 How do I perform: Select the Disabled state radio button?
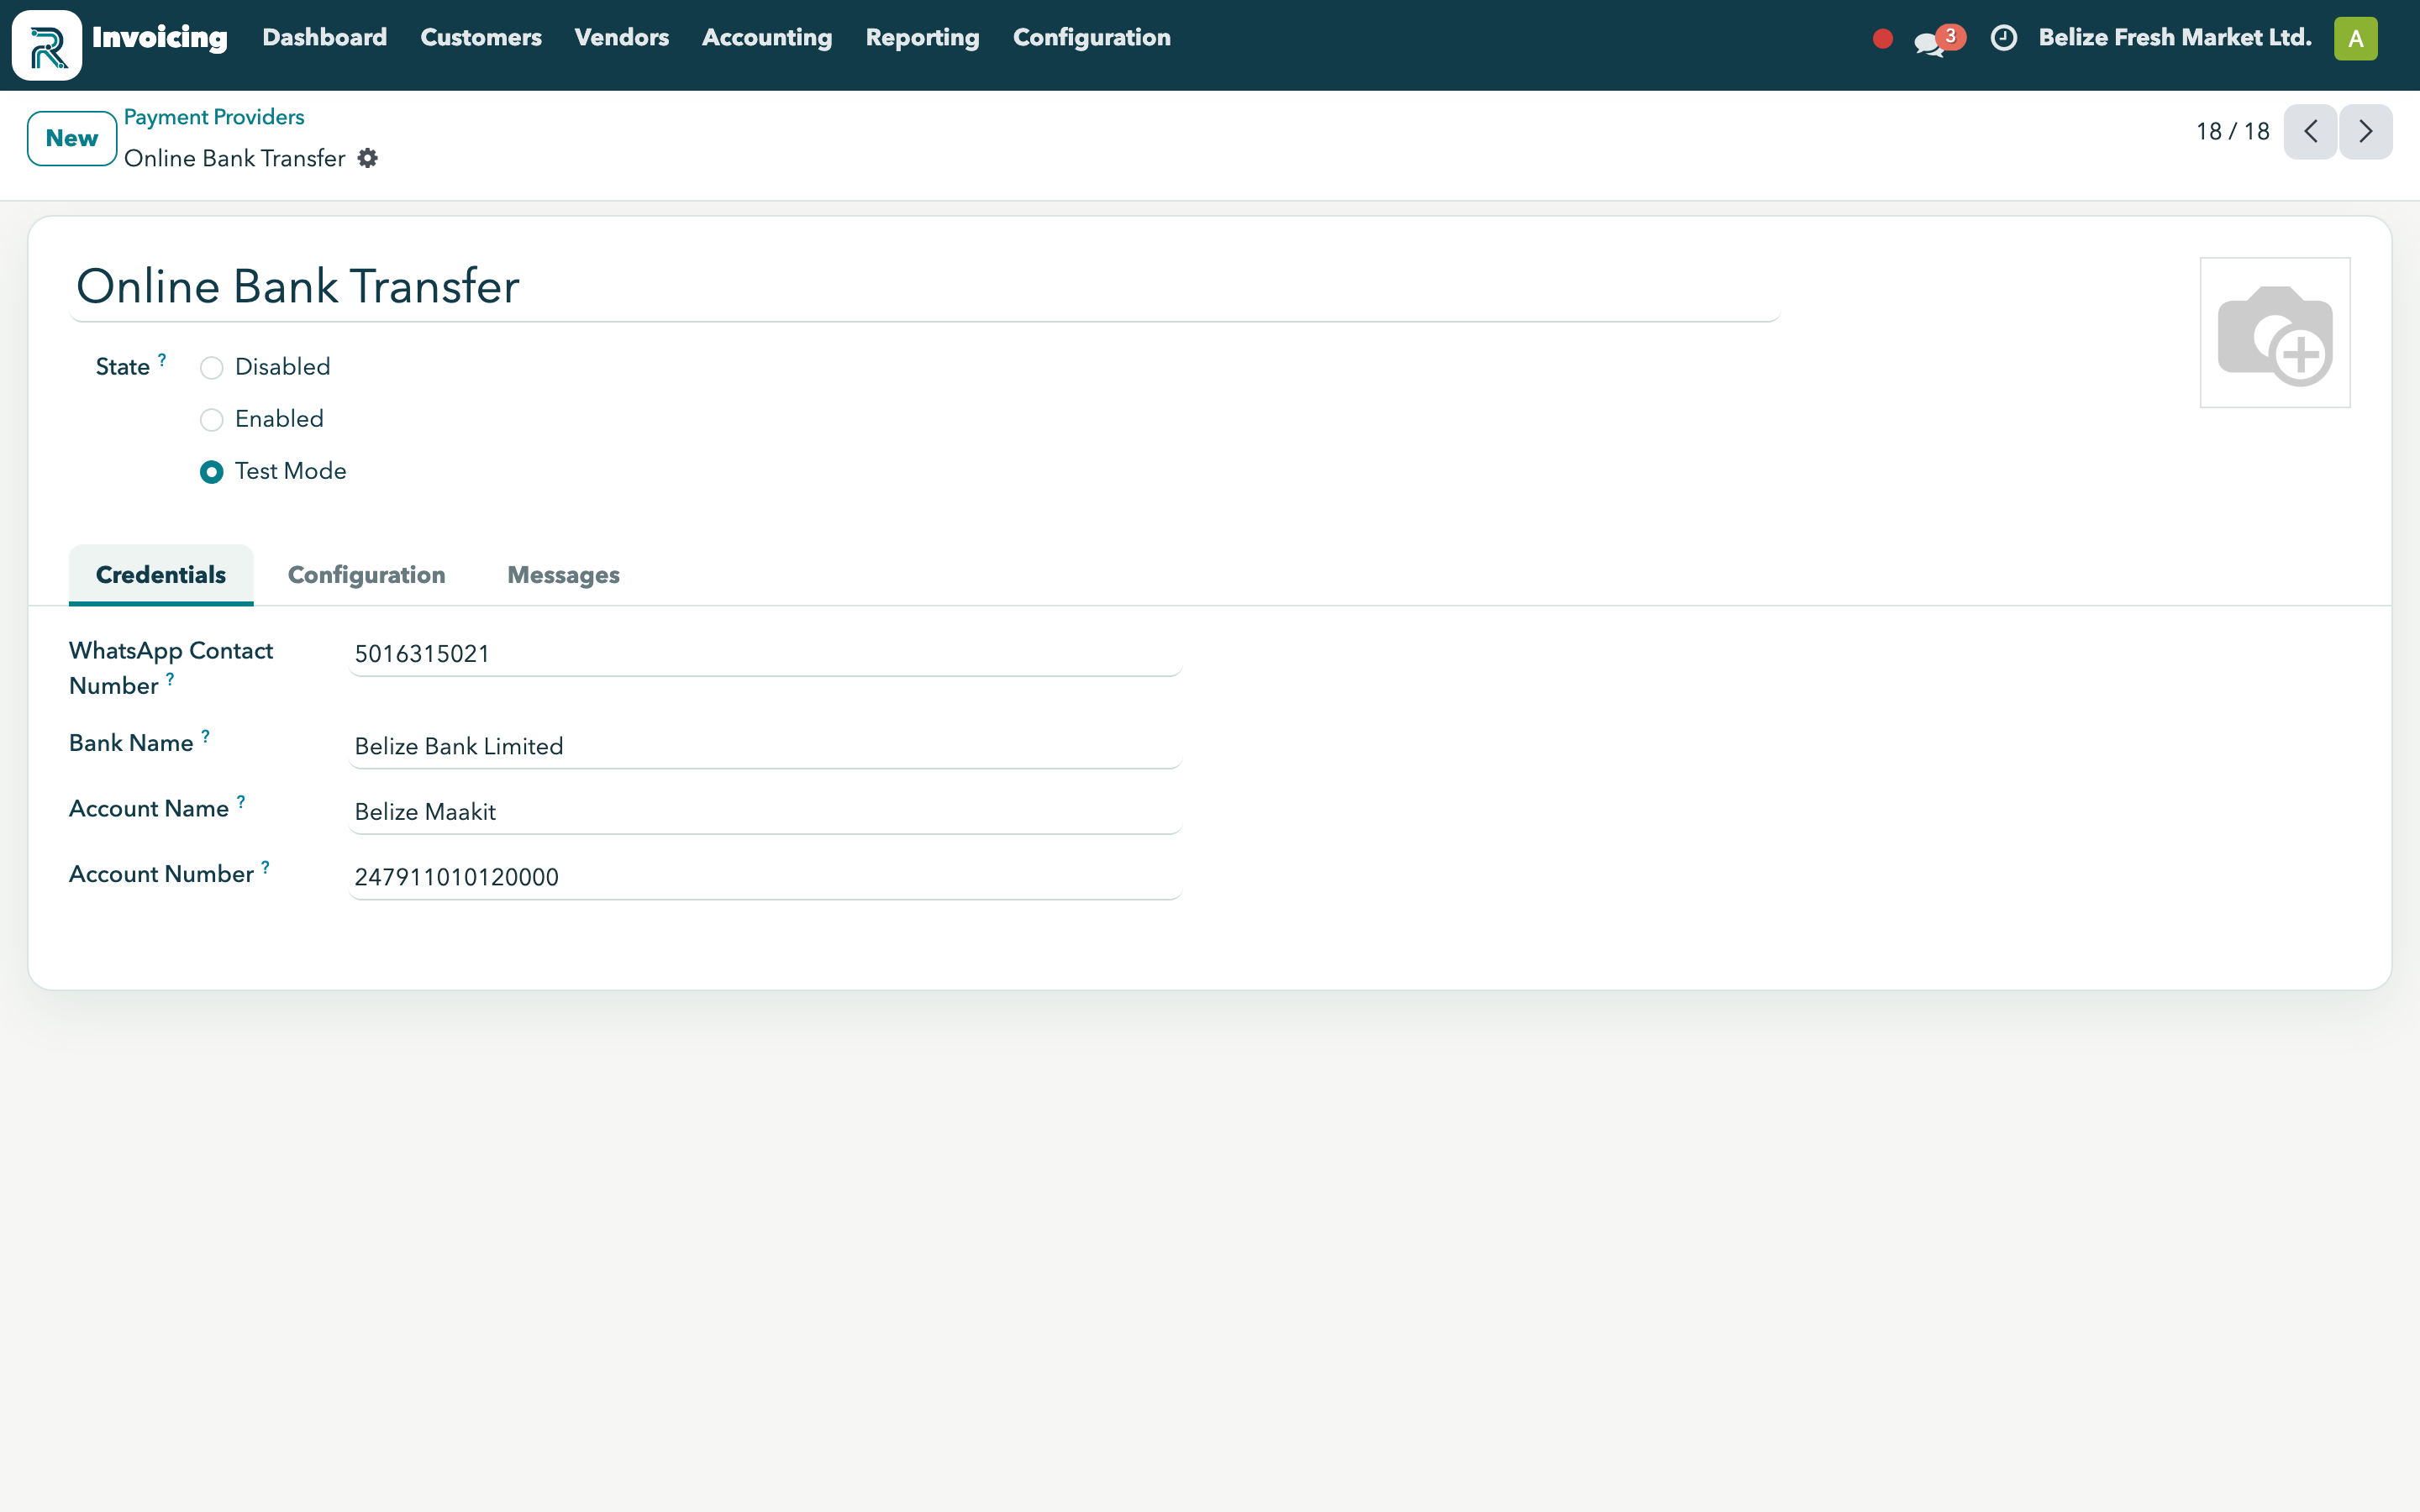tap(211, 368)
